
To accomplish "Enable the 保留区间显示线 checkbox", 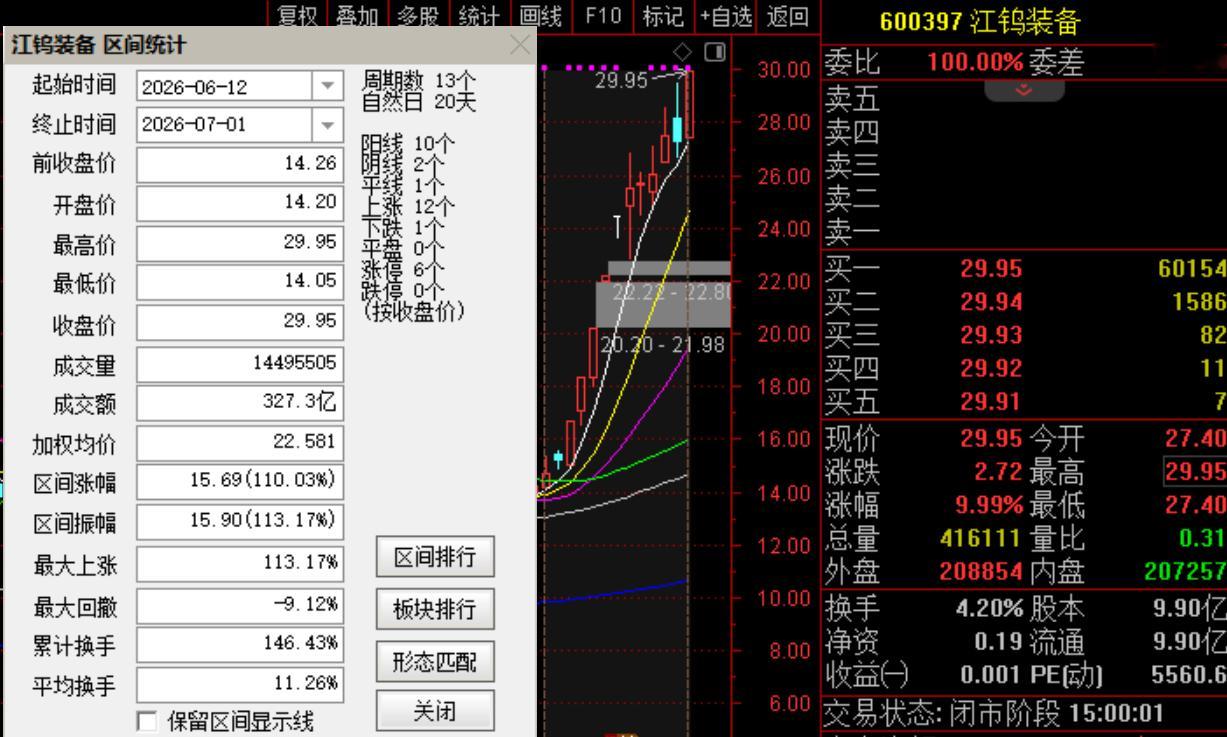I will (147, 721).
